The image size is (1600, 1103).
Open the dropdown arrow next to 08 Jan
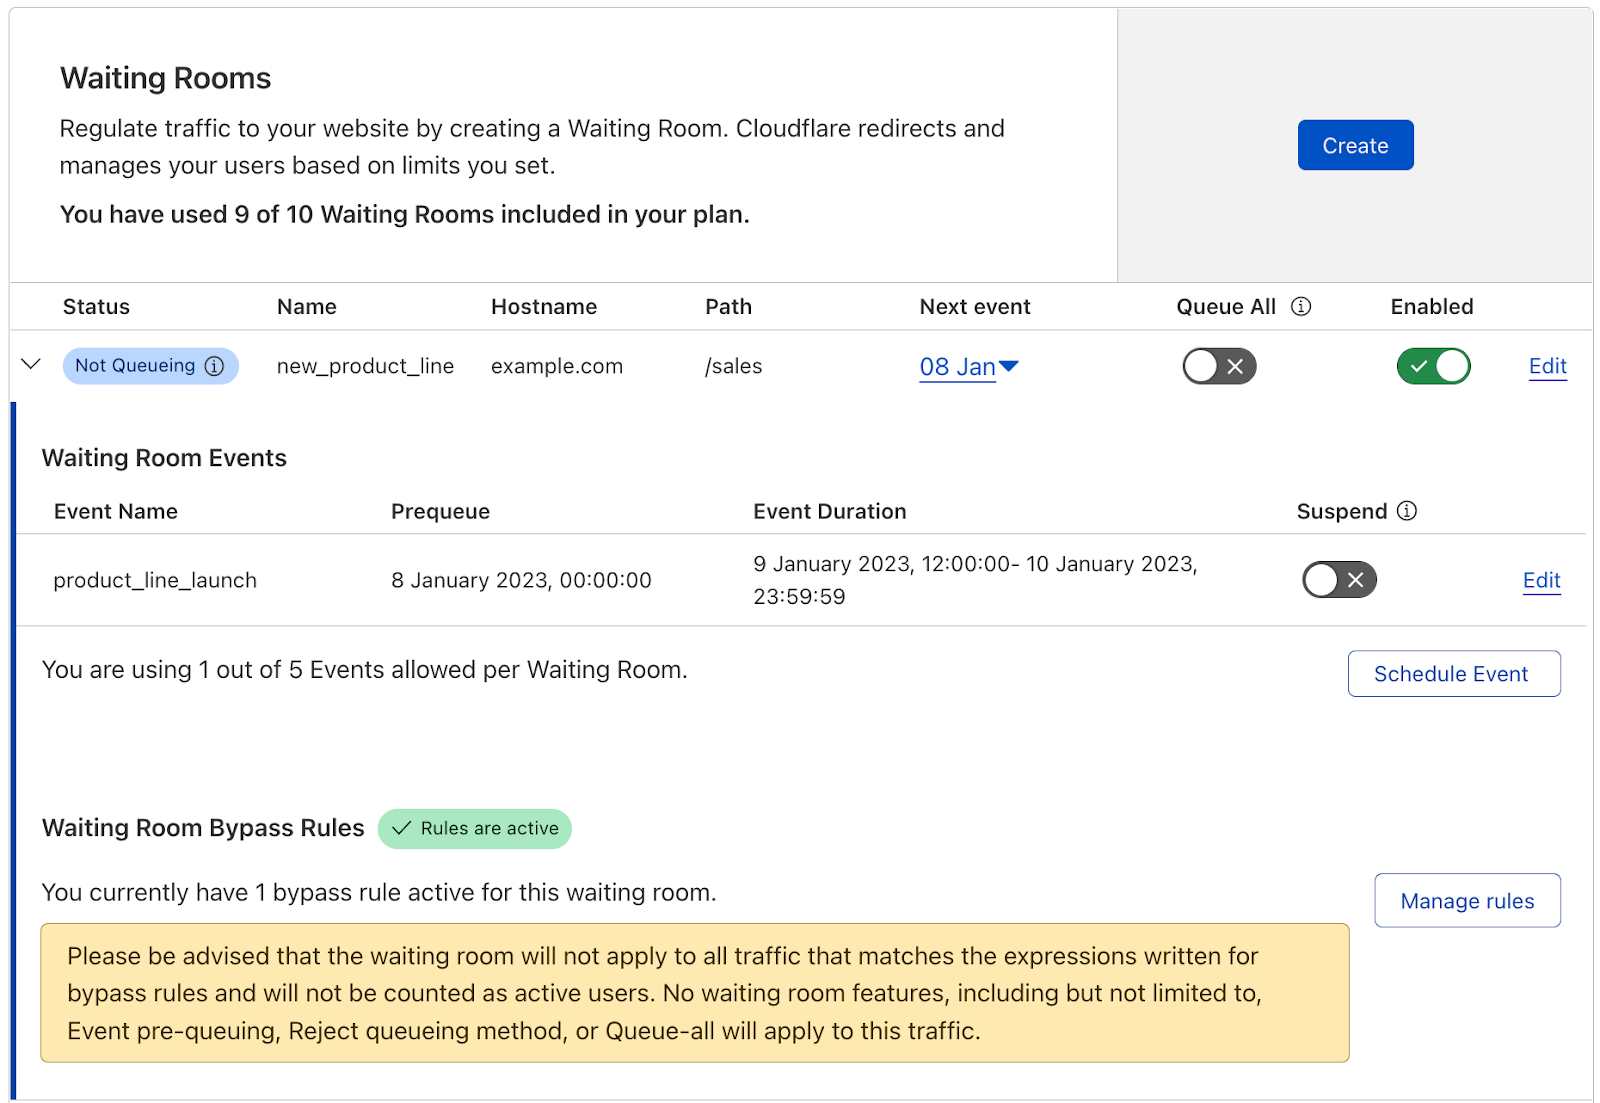(1009, 366)
